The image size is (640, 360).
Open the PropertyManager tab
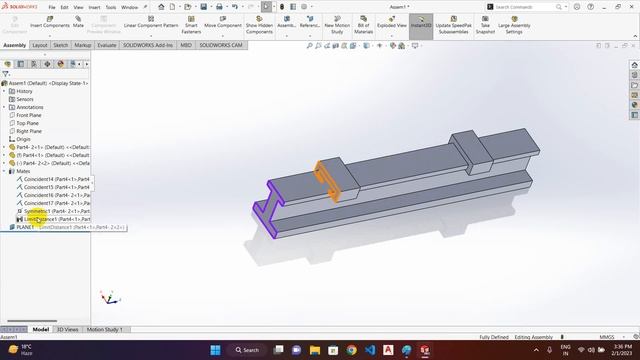pyautogui.click(x=20, y=64)
